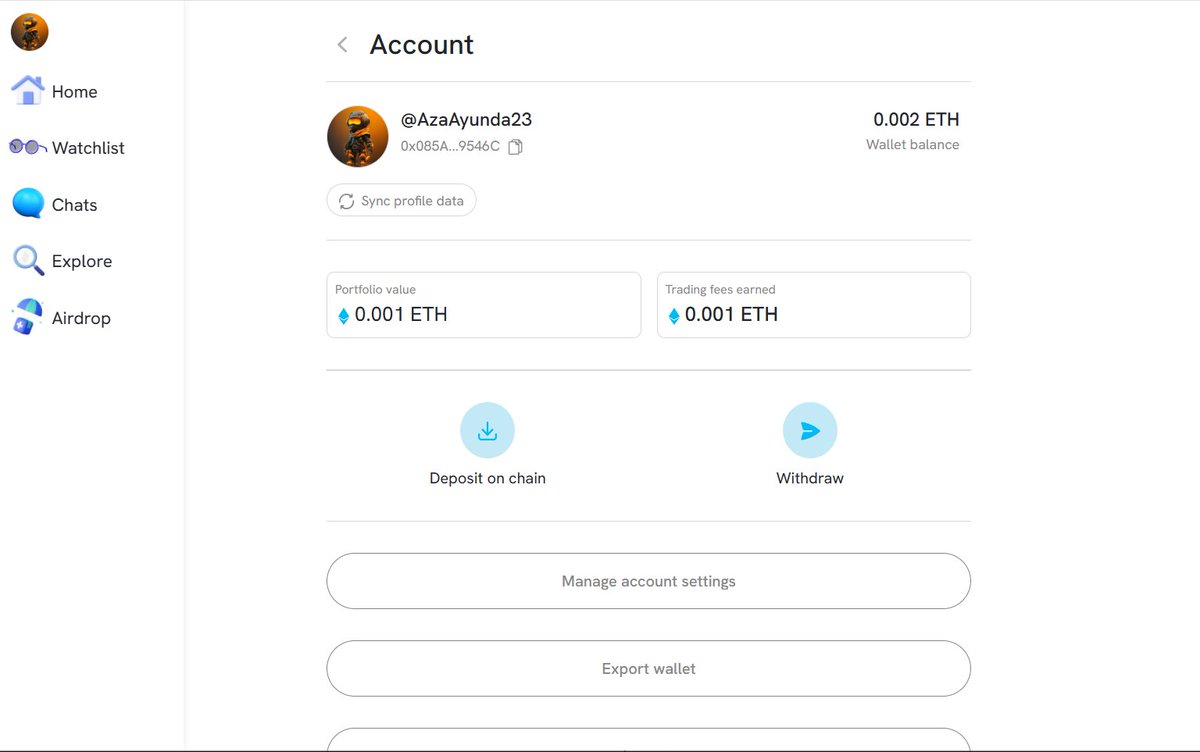Select Watchlist in the sidebar
This screenshot has height=752, width=1200.
click(88, 148)
